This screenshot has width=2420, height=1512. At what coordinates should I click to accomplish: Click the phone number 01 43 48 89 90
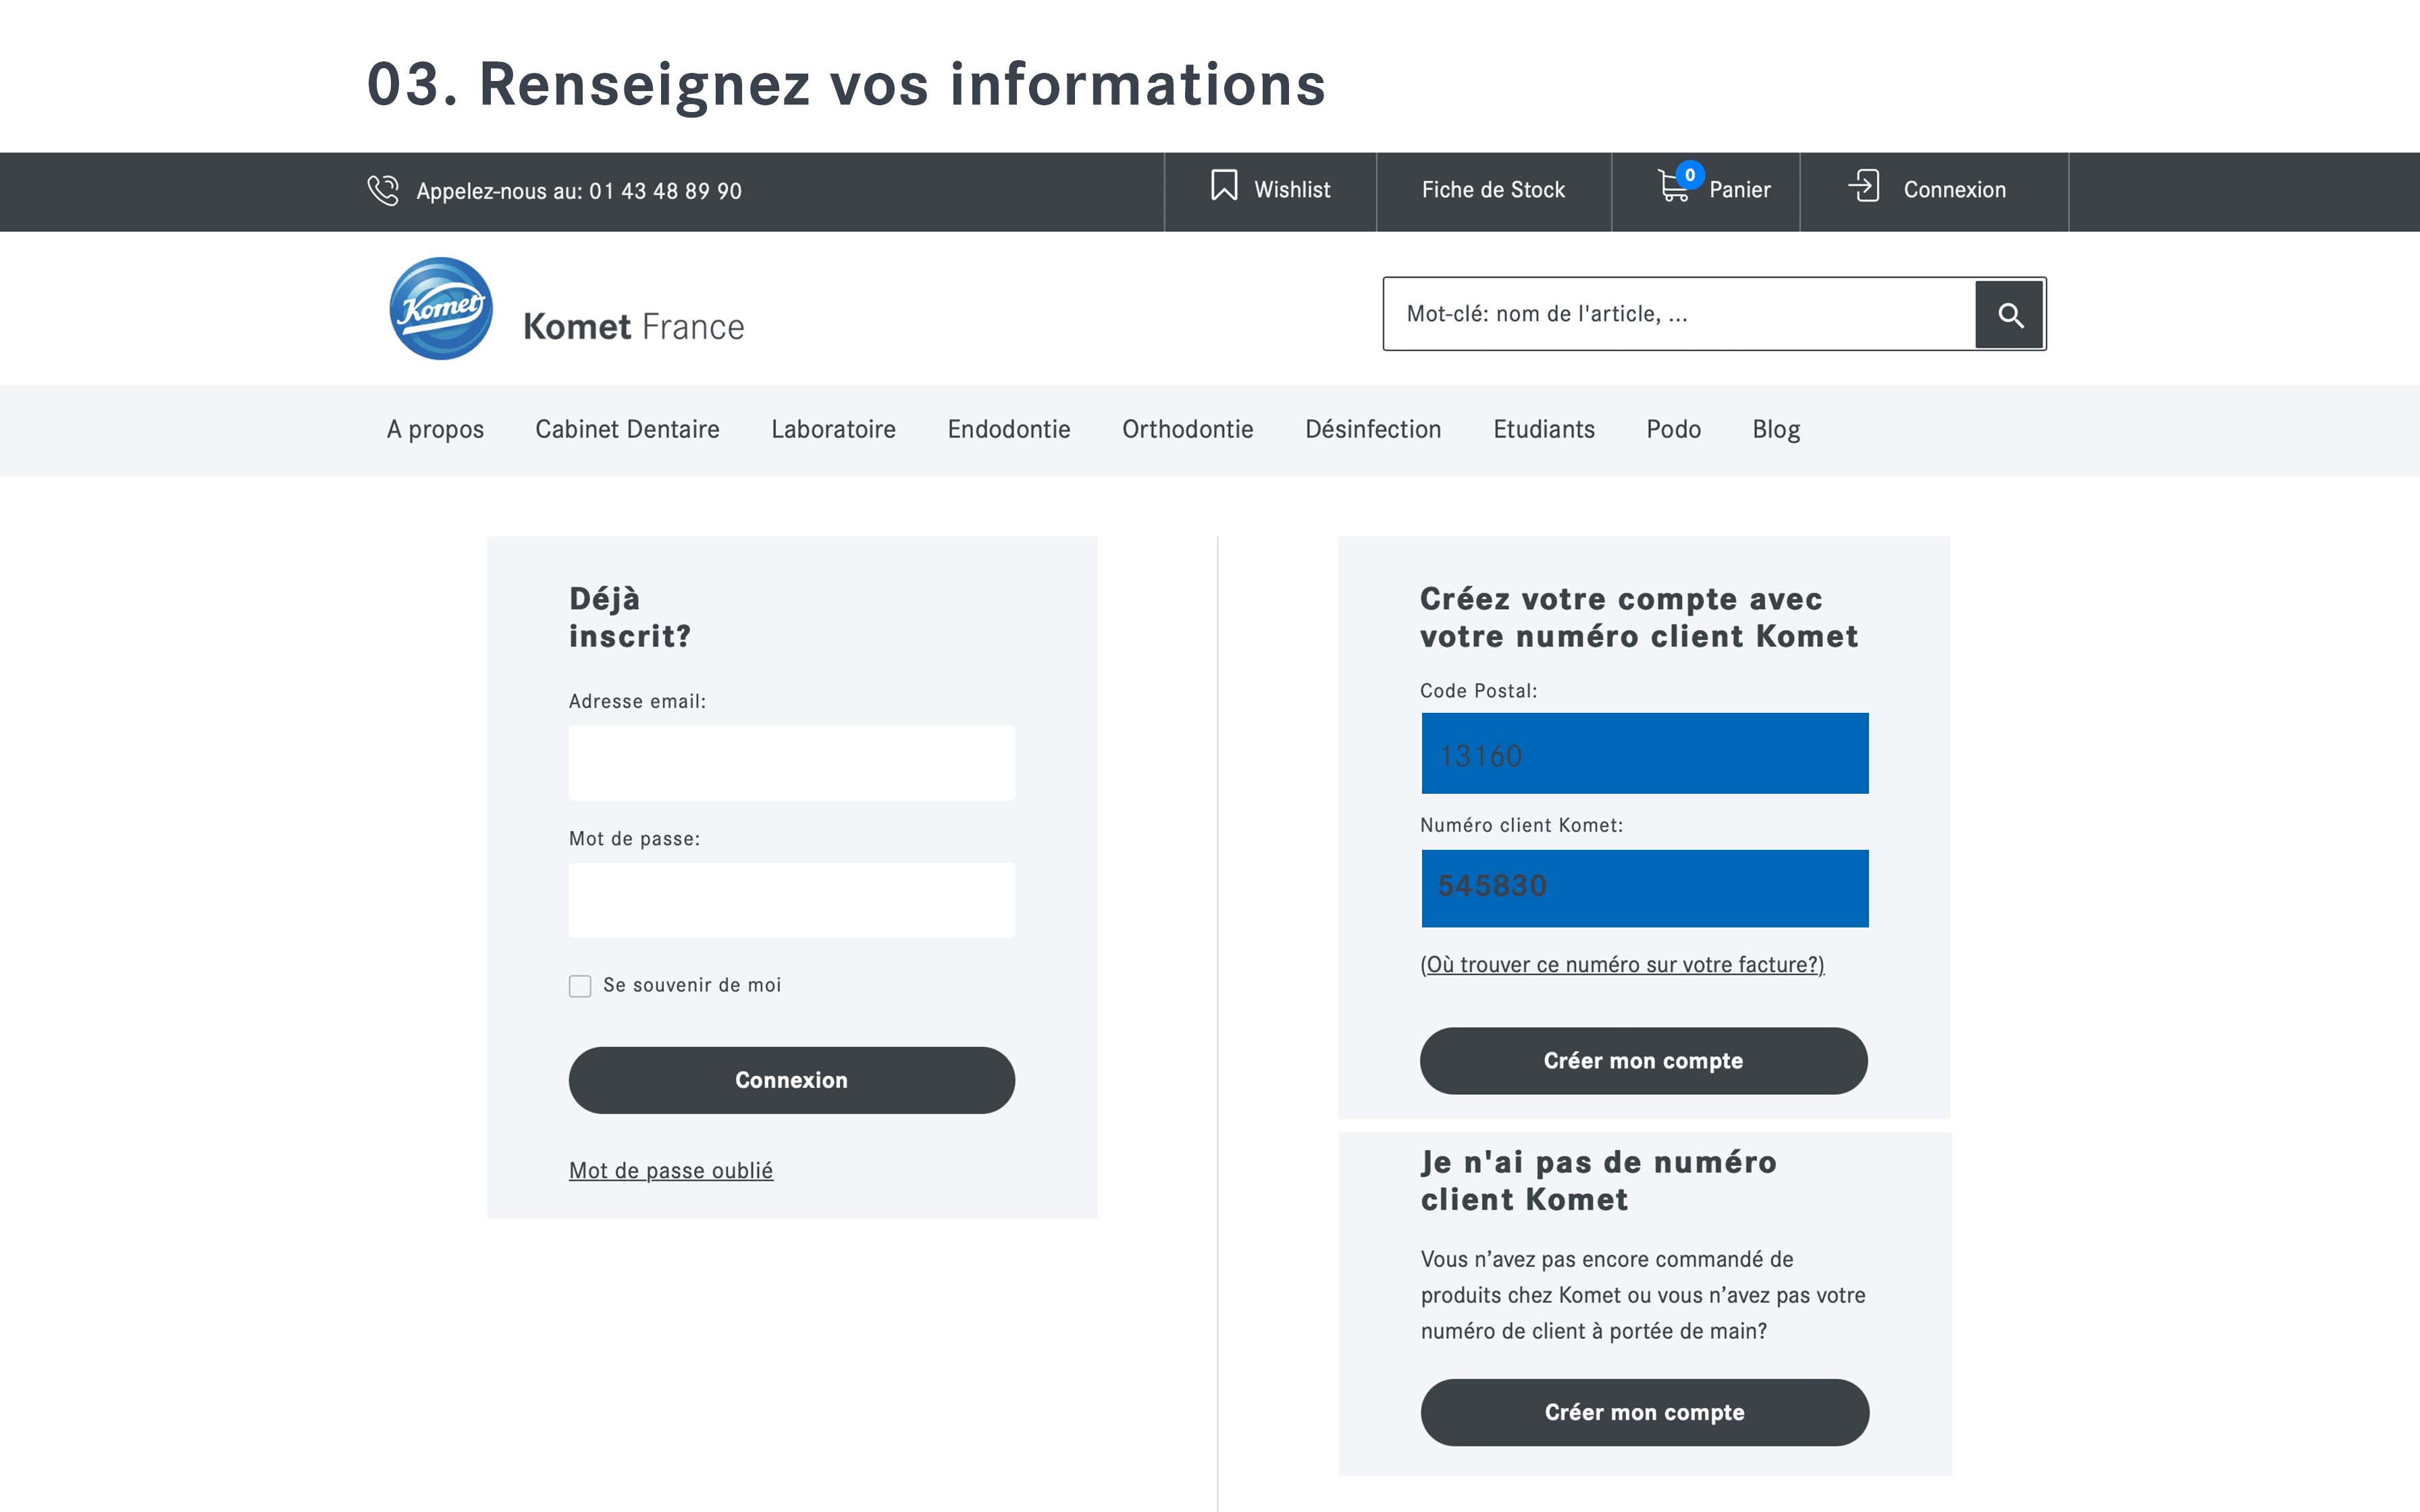click(665, 191)
